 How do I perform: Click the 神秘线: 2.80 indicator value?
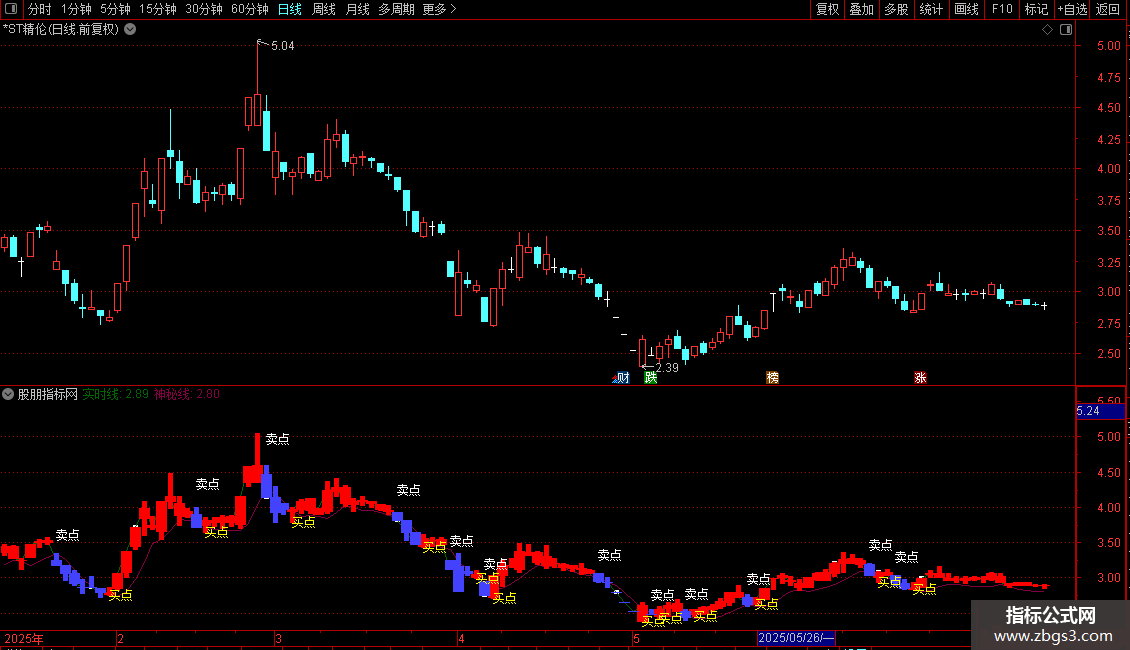(187, 394)
